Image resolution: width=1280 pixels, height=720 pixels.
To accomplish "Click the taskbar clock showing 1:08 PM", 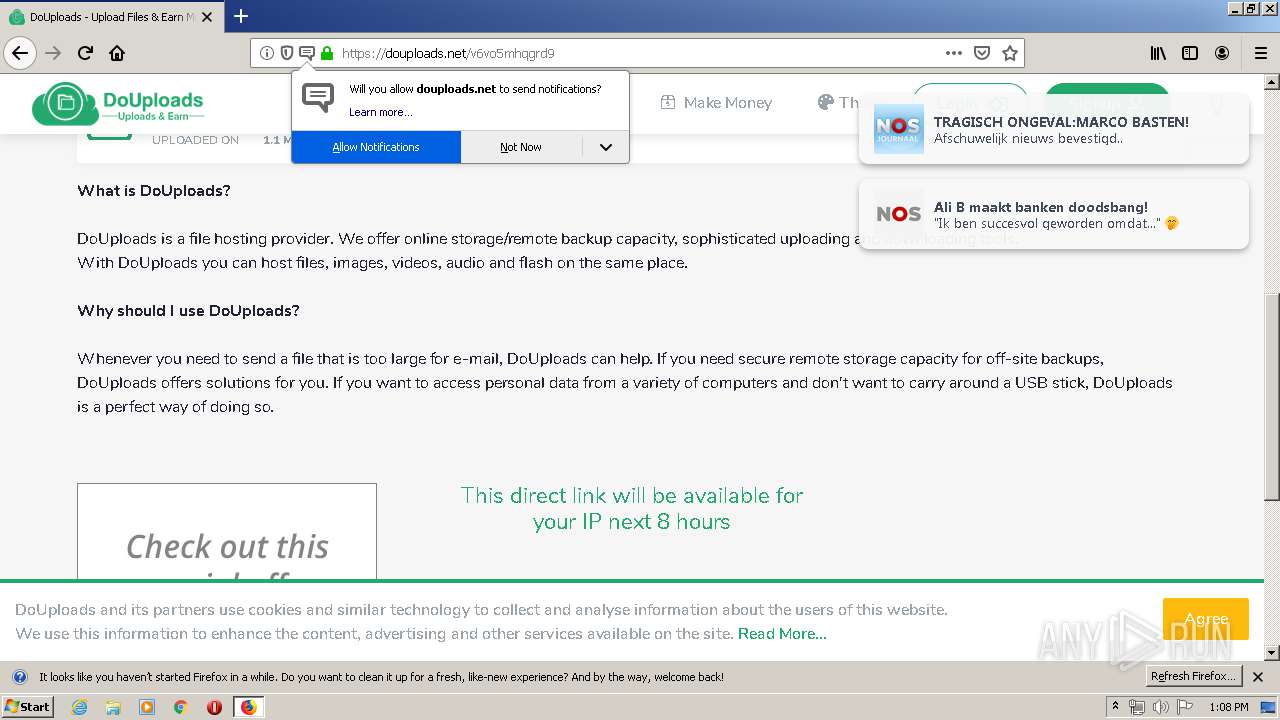I will (1228, 707).
